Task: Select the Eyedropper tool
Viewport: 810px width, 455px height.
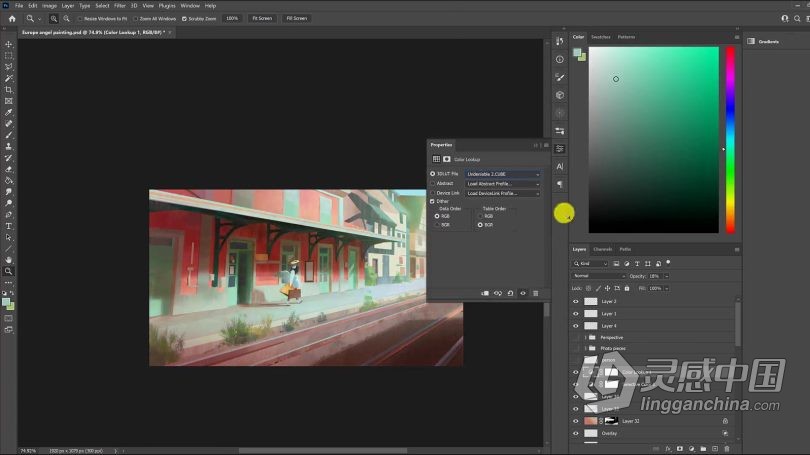Action: click(9, 113)
